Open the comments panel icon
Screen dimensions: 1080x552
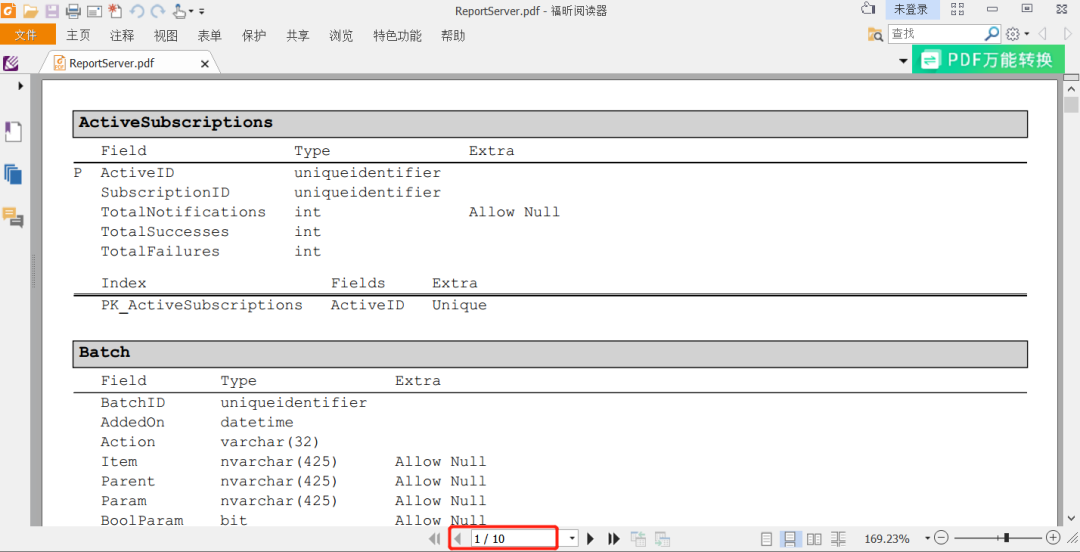(13, 217)
